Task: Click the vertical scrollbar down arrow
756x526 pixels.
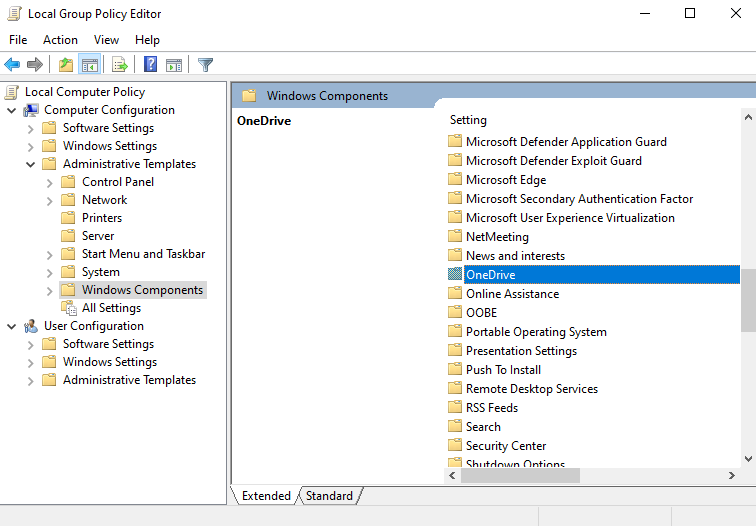Action: [x=748, y=458]
